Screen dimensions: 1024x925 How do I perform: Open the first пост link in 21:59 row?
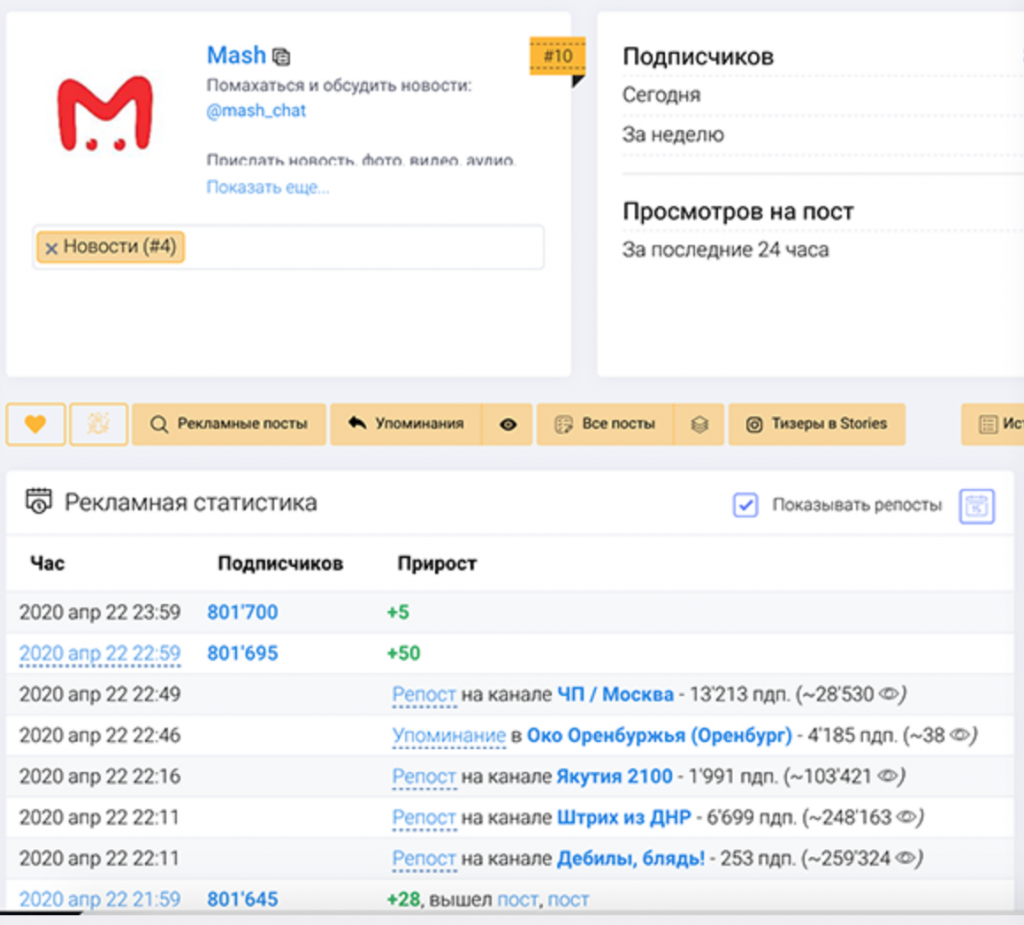pos(518,900)
